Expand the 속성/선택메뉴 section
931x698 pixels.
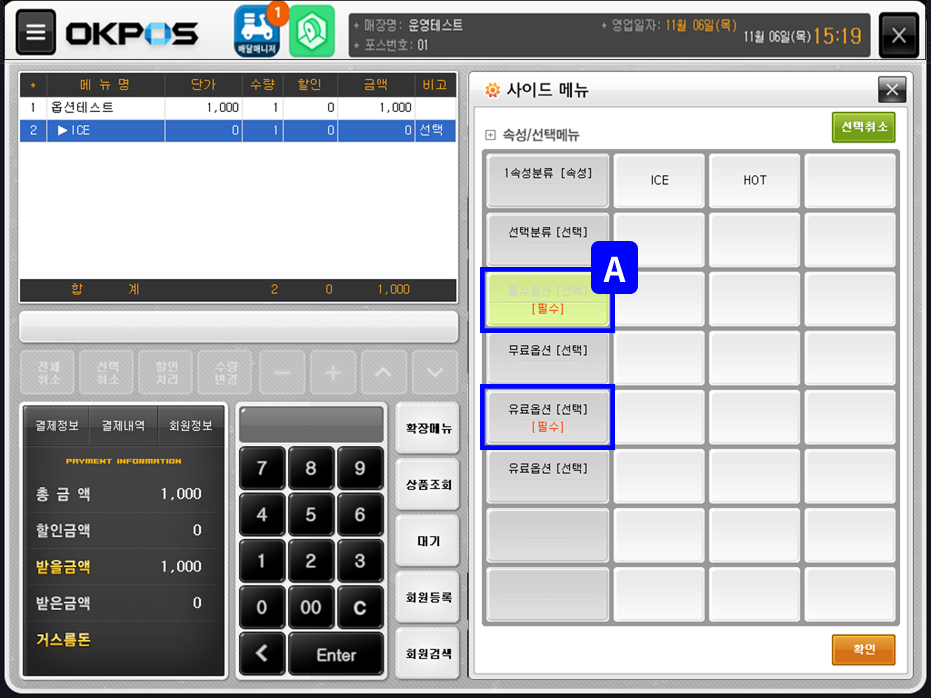pyautogui.click(x=491, y=135)
